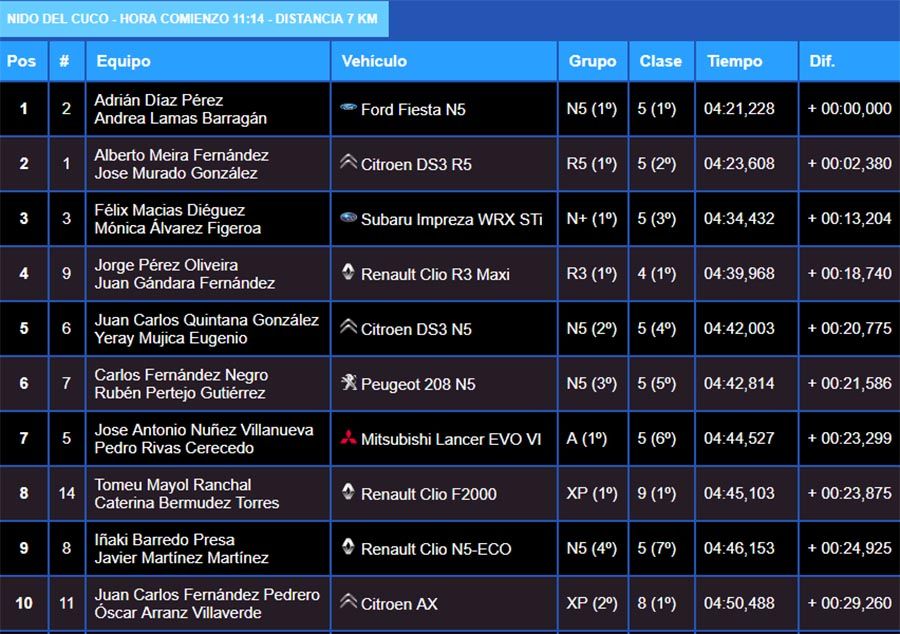Select the Nido del Cuco stage title tab
The width and height of the screenshot is (900, 634).
(193, 18)
